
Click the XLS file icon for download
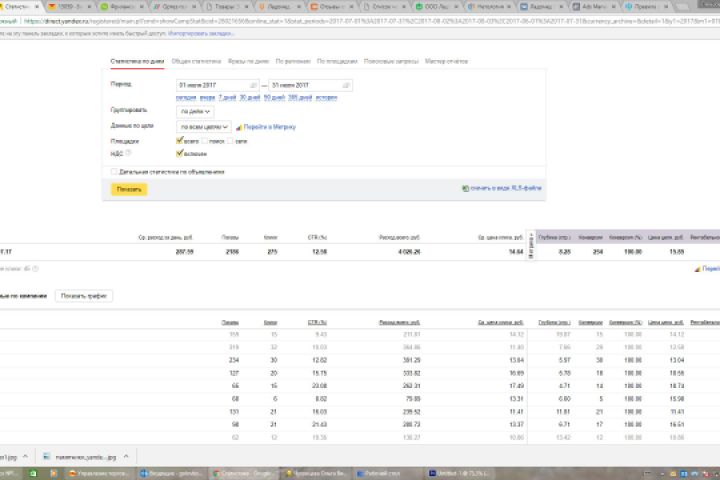click(x=465, y=188)
